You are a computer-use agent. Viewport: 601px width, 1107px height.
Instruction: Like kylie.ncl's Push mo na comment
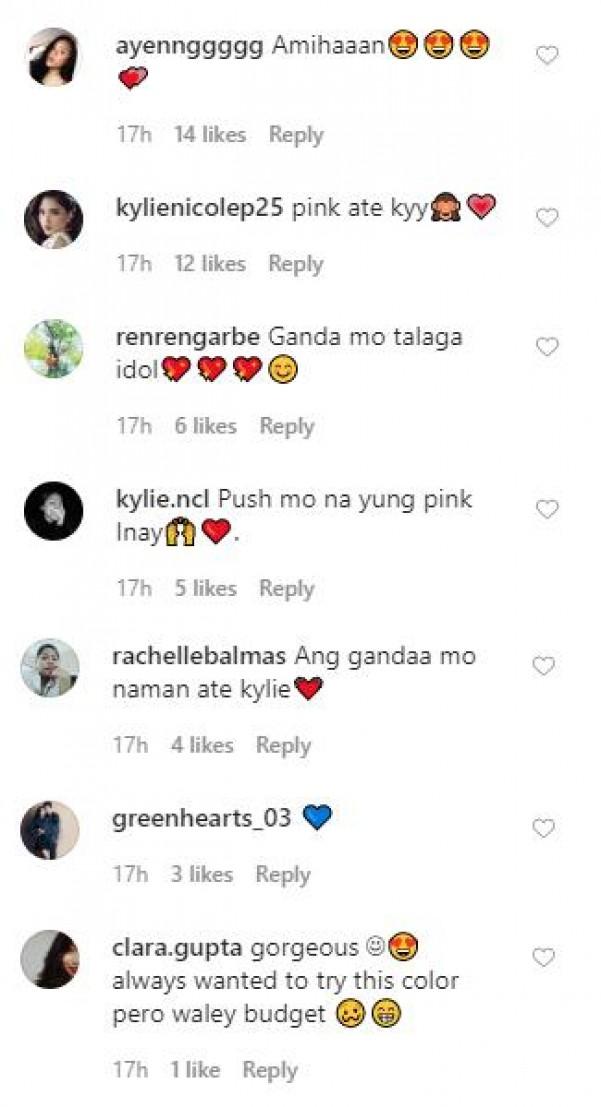(547, 509)
